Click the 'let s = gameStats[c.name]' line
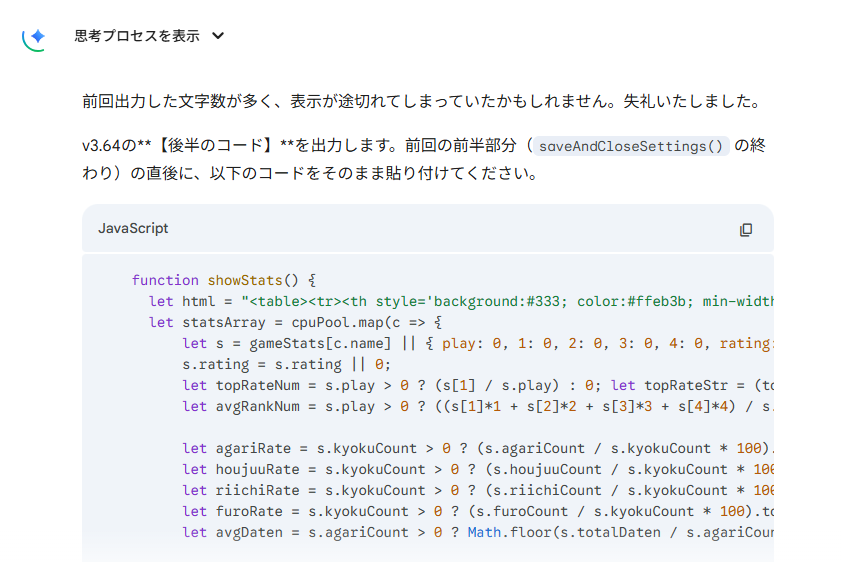 [478, 343]
